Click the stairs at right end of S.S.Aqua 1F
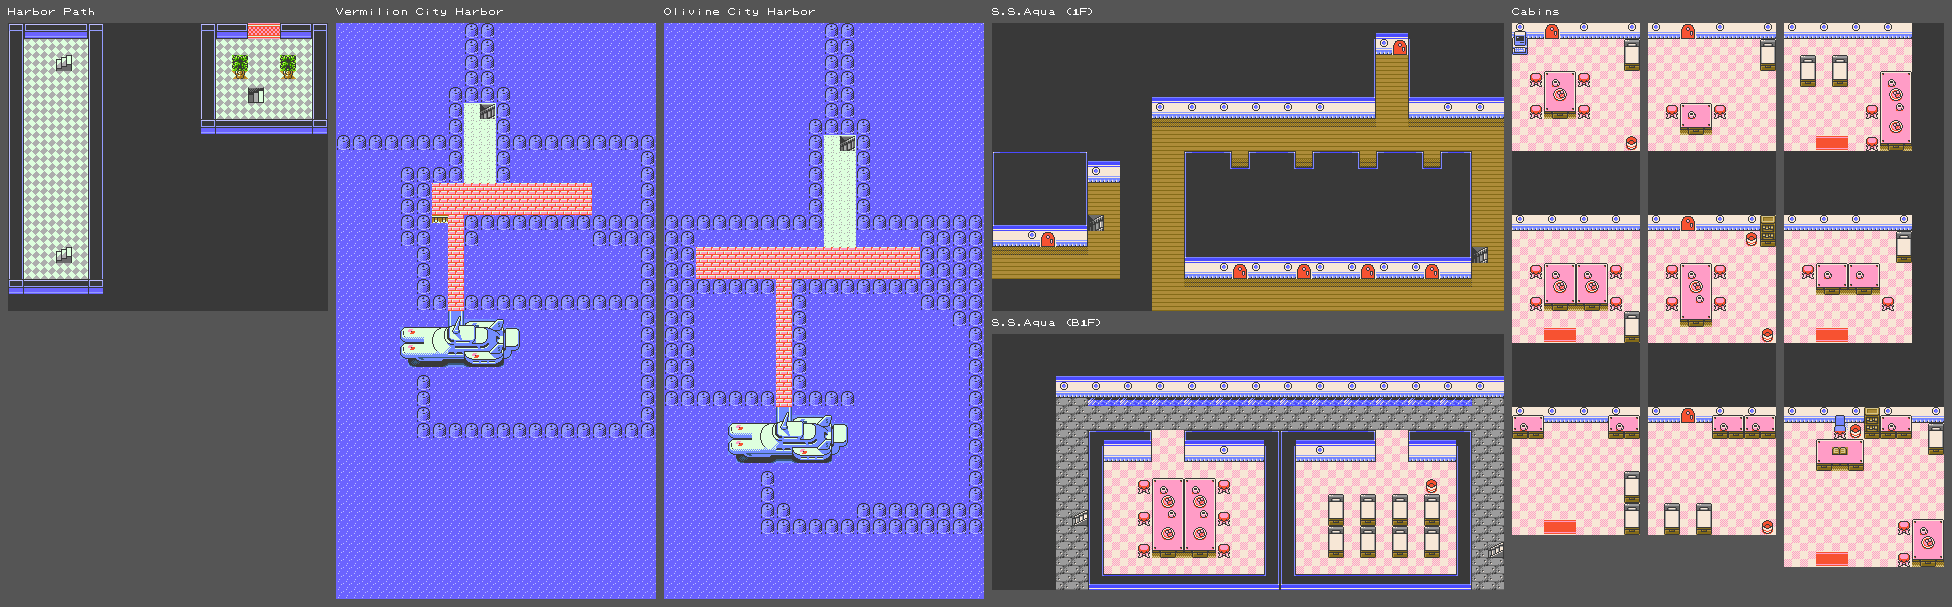Viewport: 1952px width, 607px height. (1480, 255)
